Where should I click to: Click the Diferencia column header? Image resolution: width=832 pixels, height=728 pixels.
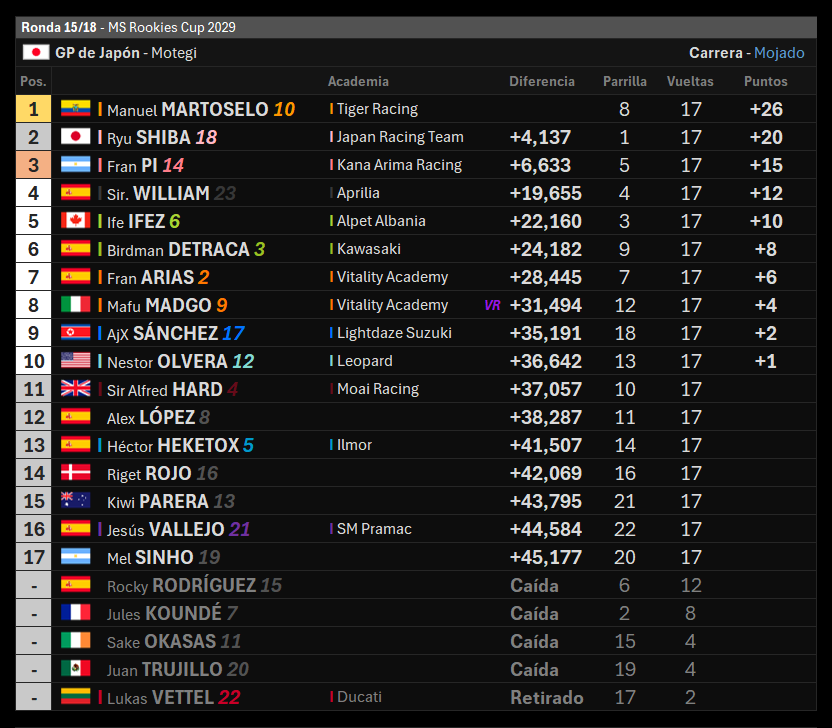point(542,81)
